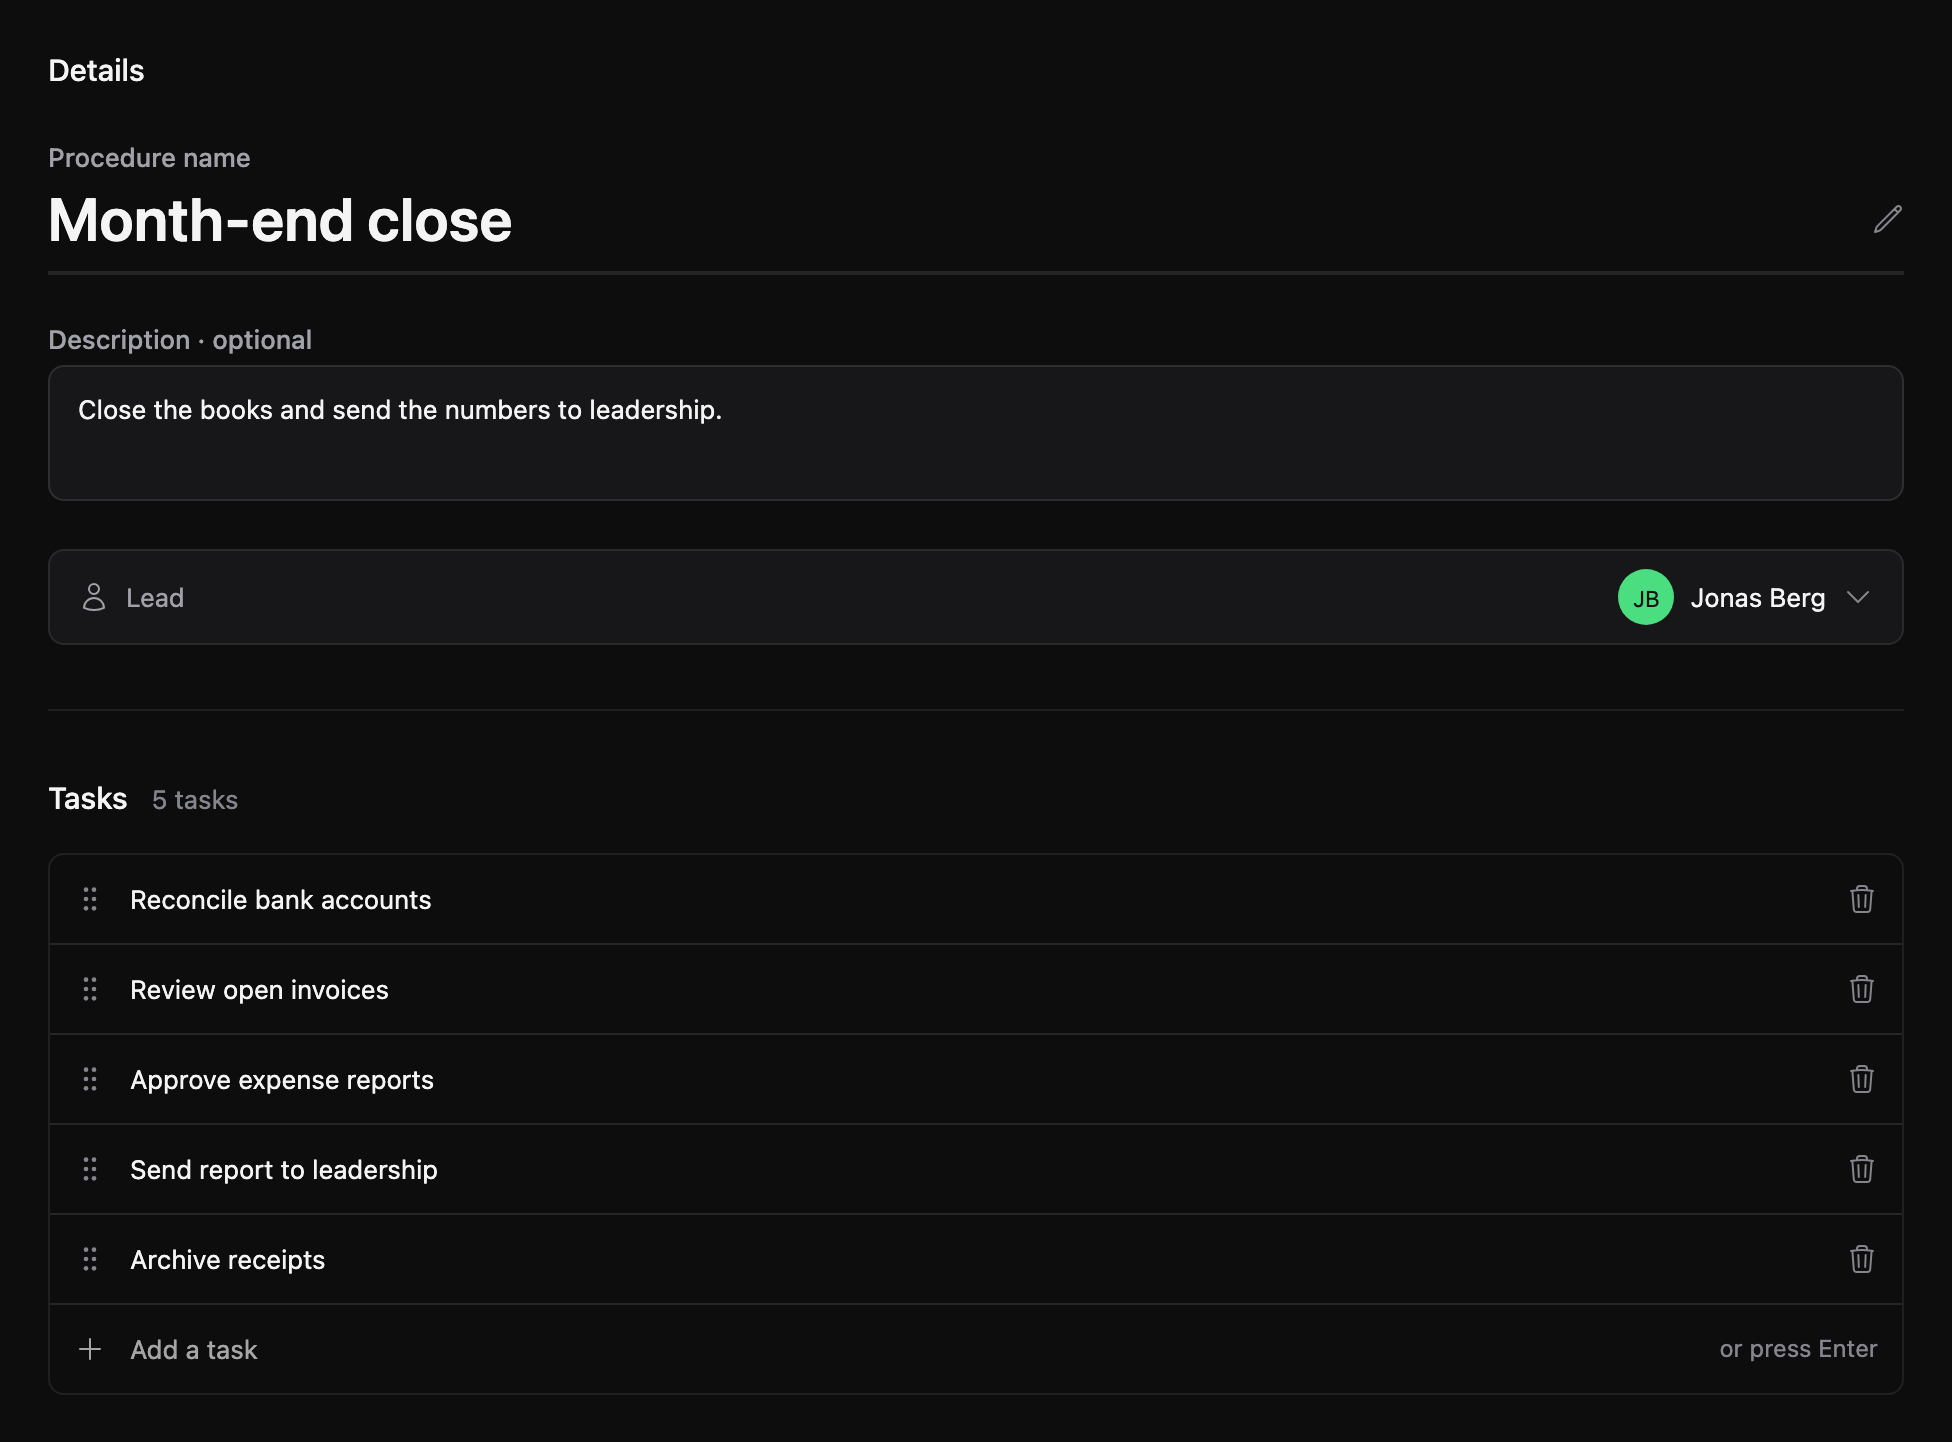The height and width of the screenshot is (1442, 1952).
Task: Trash the Send report to leadership task
Action: click(x=1861, y=1169)
